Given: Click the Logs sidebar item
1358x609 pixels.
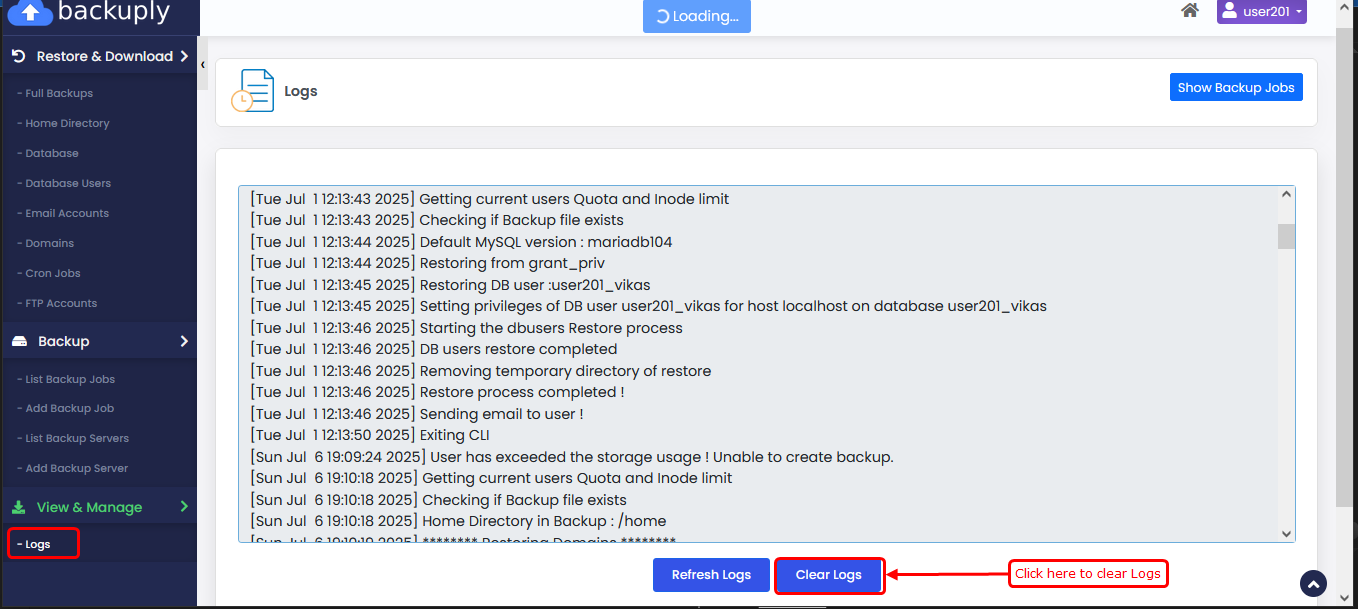Looking at the screenshot, I should pos(38,544).
